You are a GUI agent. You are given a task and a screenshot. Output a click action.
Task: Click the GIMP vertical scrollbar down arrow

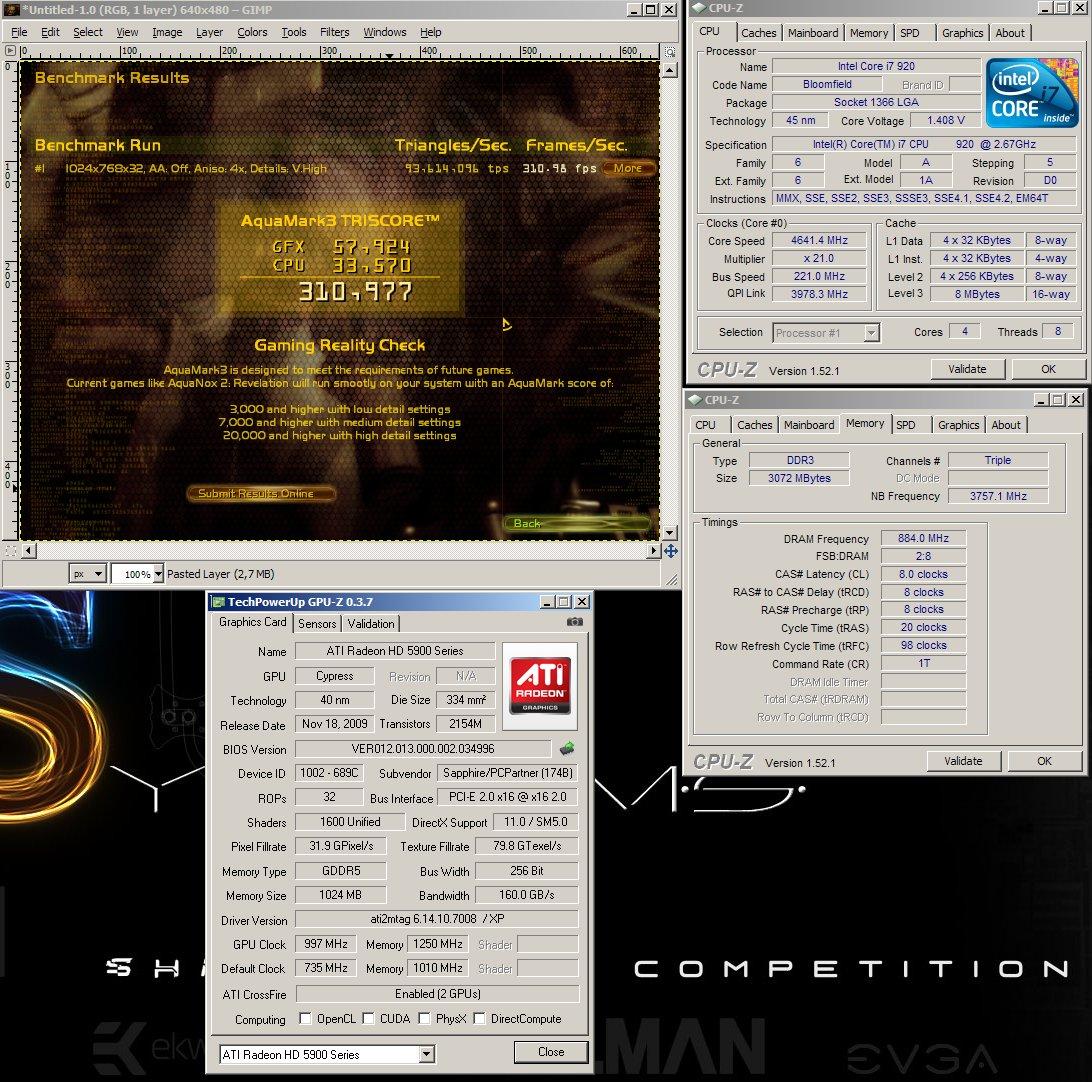click(670, 533)
